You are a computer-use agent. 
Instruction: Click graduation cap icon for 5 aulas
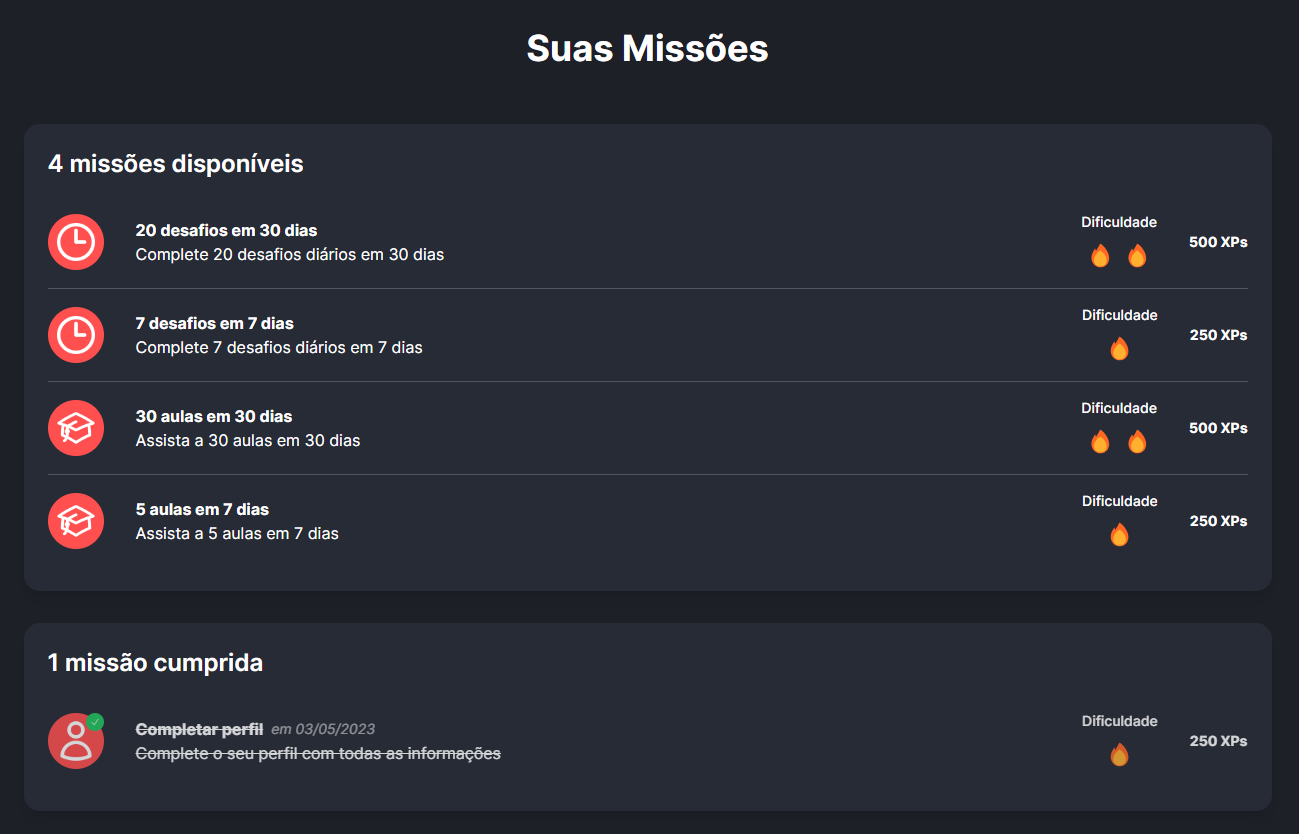[x=76, y=521]
